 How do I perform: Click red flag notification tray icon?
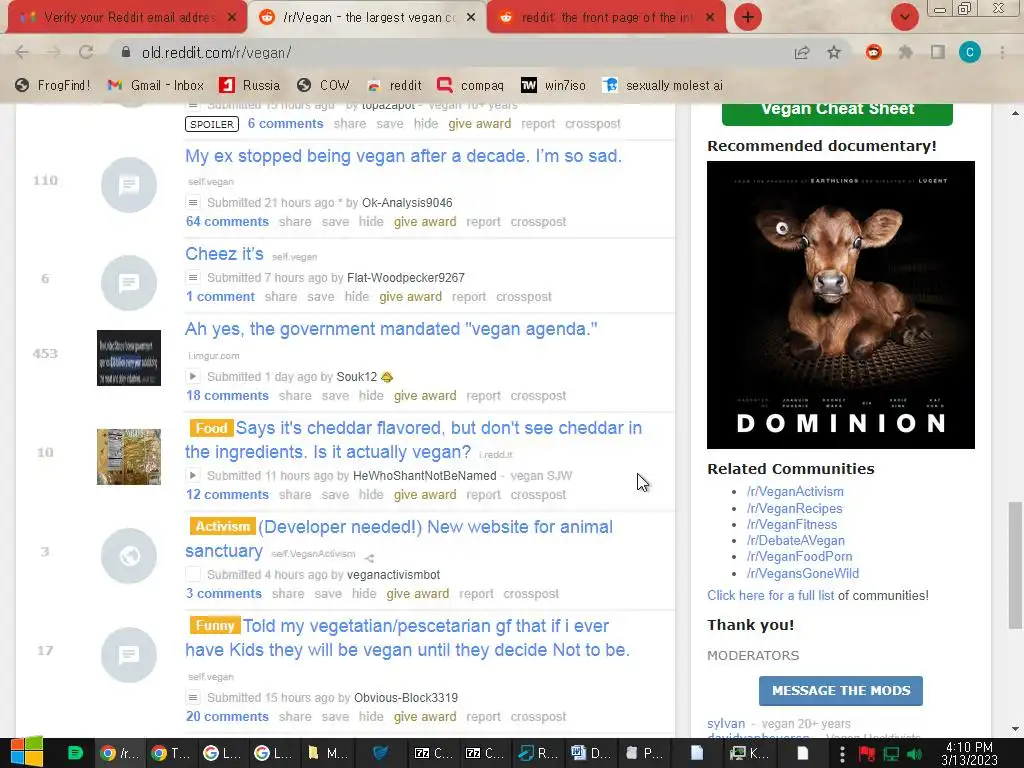click(867, 754)
